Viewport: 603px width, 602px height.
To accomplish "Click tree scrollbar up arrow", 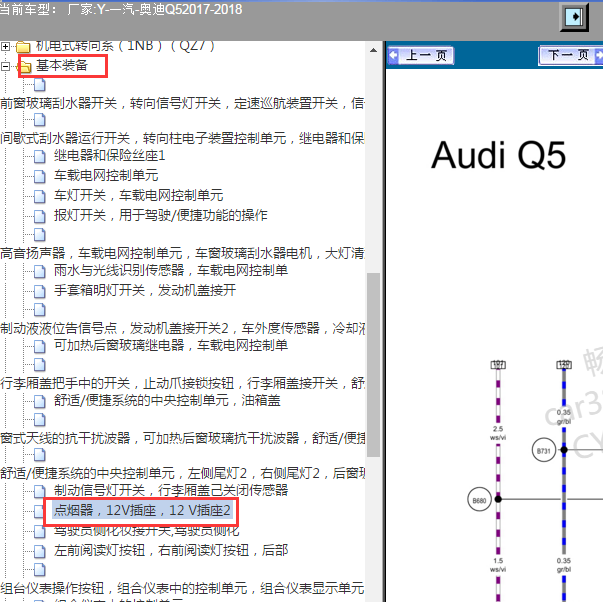I will [373, 50].
